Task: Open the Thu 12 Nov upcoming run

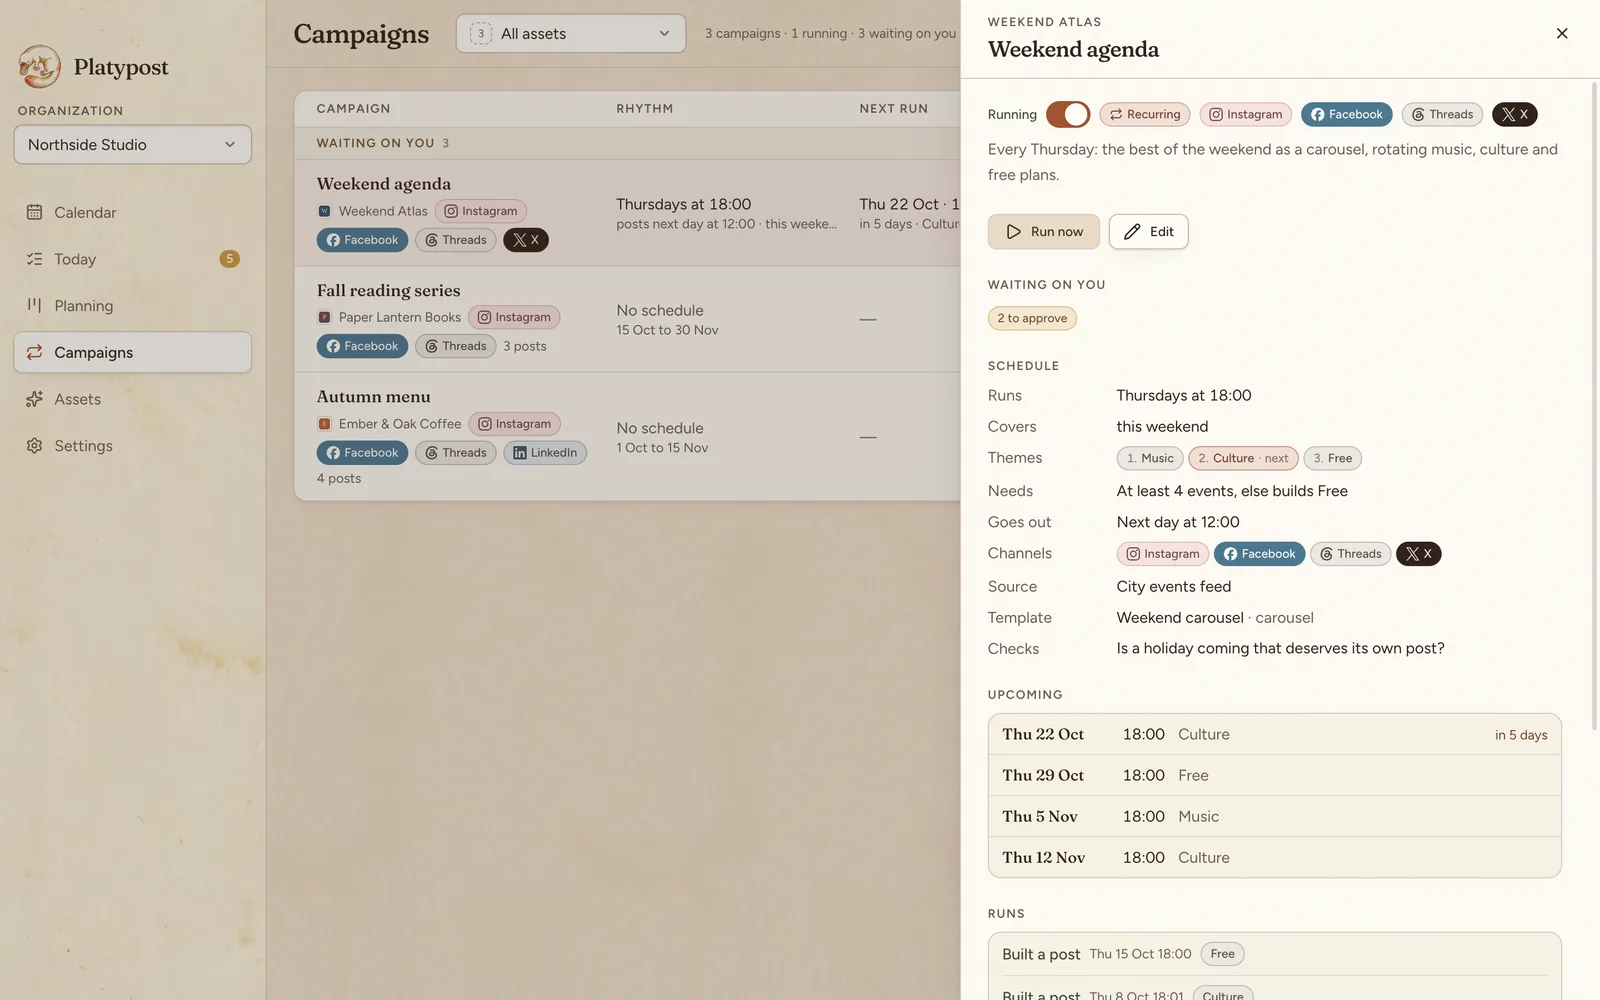Action: click(x=1274, y=857)
